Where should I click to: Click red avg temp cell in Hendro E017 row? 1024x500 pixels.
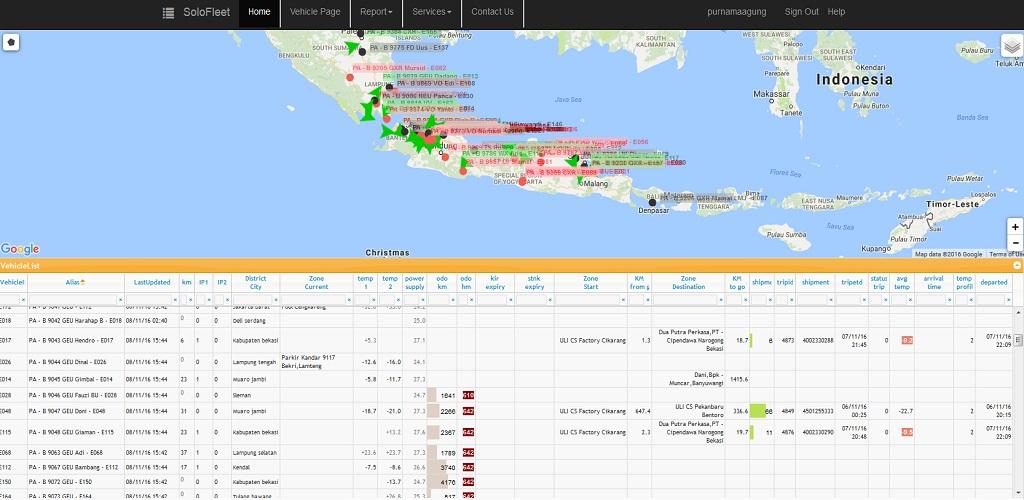(x=907, y=340)
